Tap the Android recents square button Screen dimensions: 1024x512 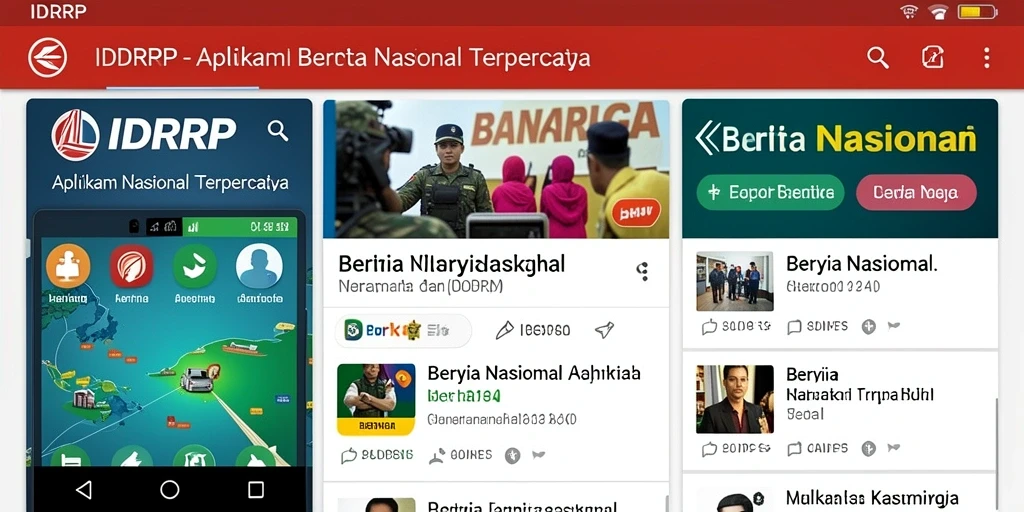(256, 489)
